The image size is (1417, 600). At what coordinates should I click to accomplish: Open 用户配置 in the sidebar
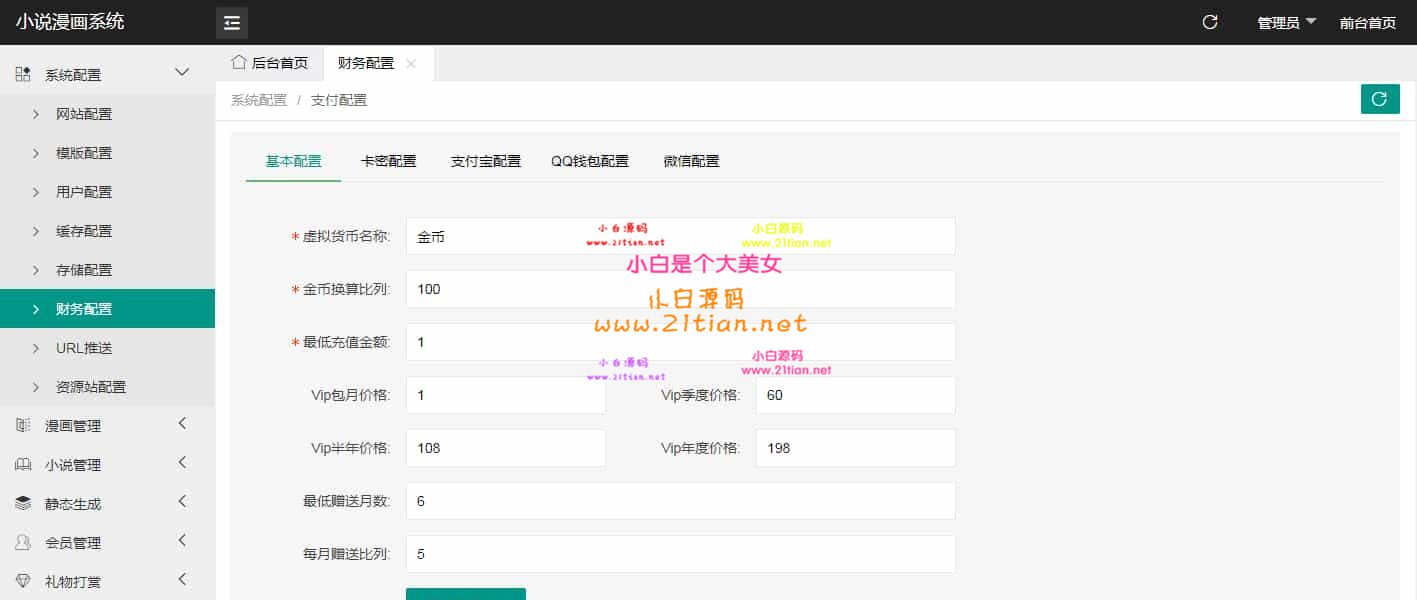click(107, 192)
